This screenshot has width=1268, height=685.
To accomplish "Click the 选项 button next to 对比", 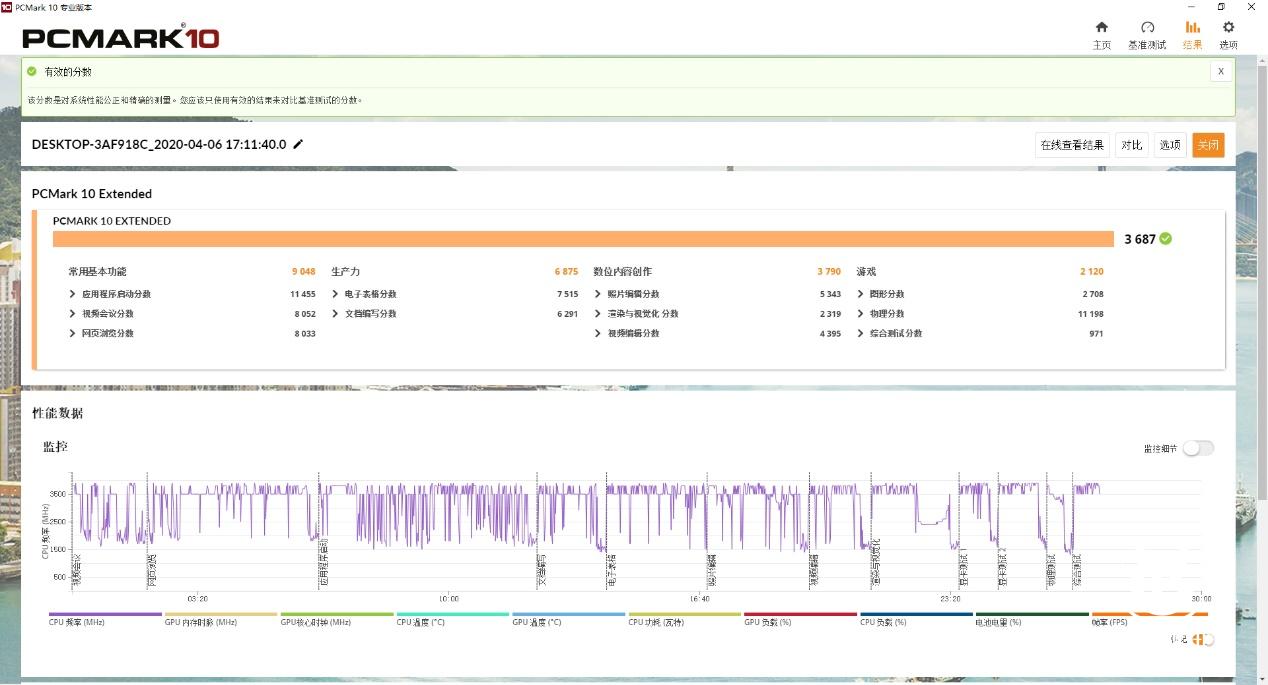I will pyautogui.click(x=1170, y=145).
